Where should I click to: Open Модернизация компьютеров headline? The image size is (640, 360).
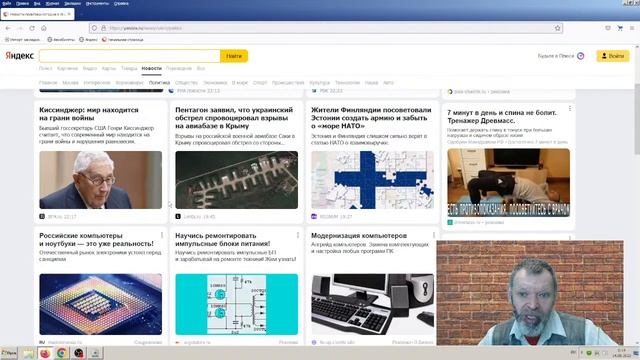[359, 236]
